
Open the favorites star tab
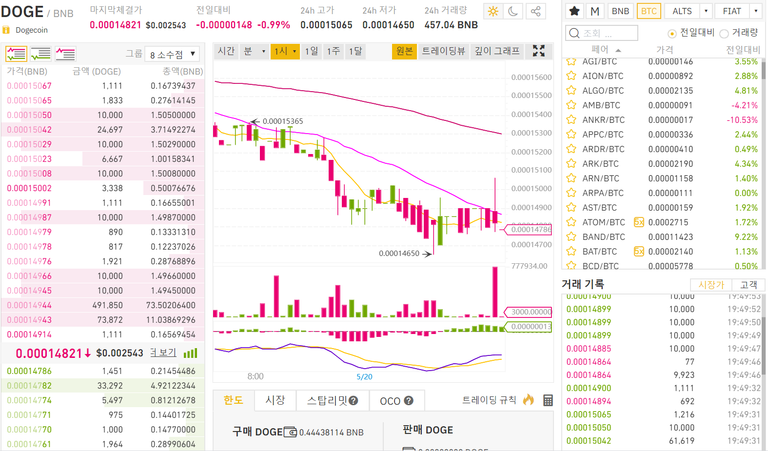(574, 11)
